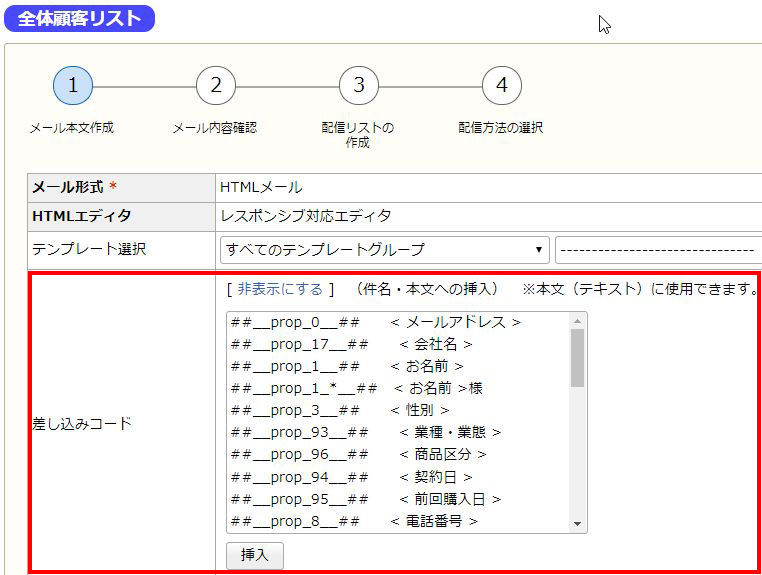Click the 配信方法の選択 step label

pos(501,128)
